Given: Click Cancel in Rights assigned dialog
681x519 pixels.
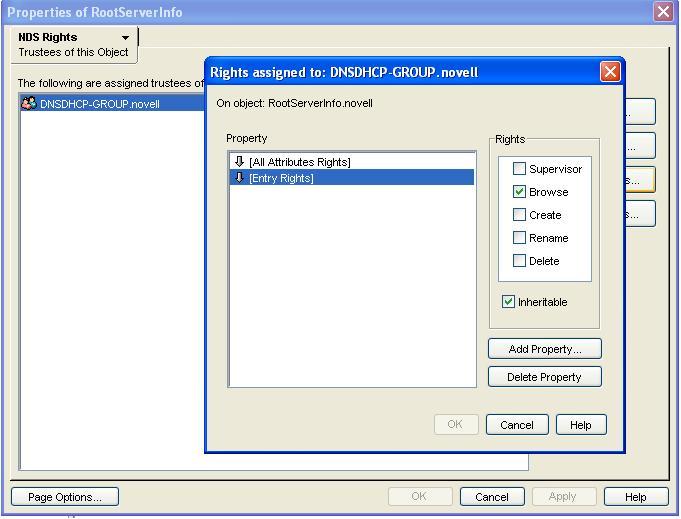Looking at the screenshot, I should click(517, 424).
